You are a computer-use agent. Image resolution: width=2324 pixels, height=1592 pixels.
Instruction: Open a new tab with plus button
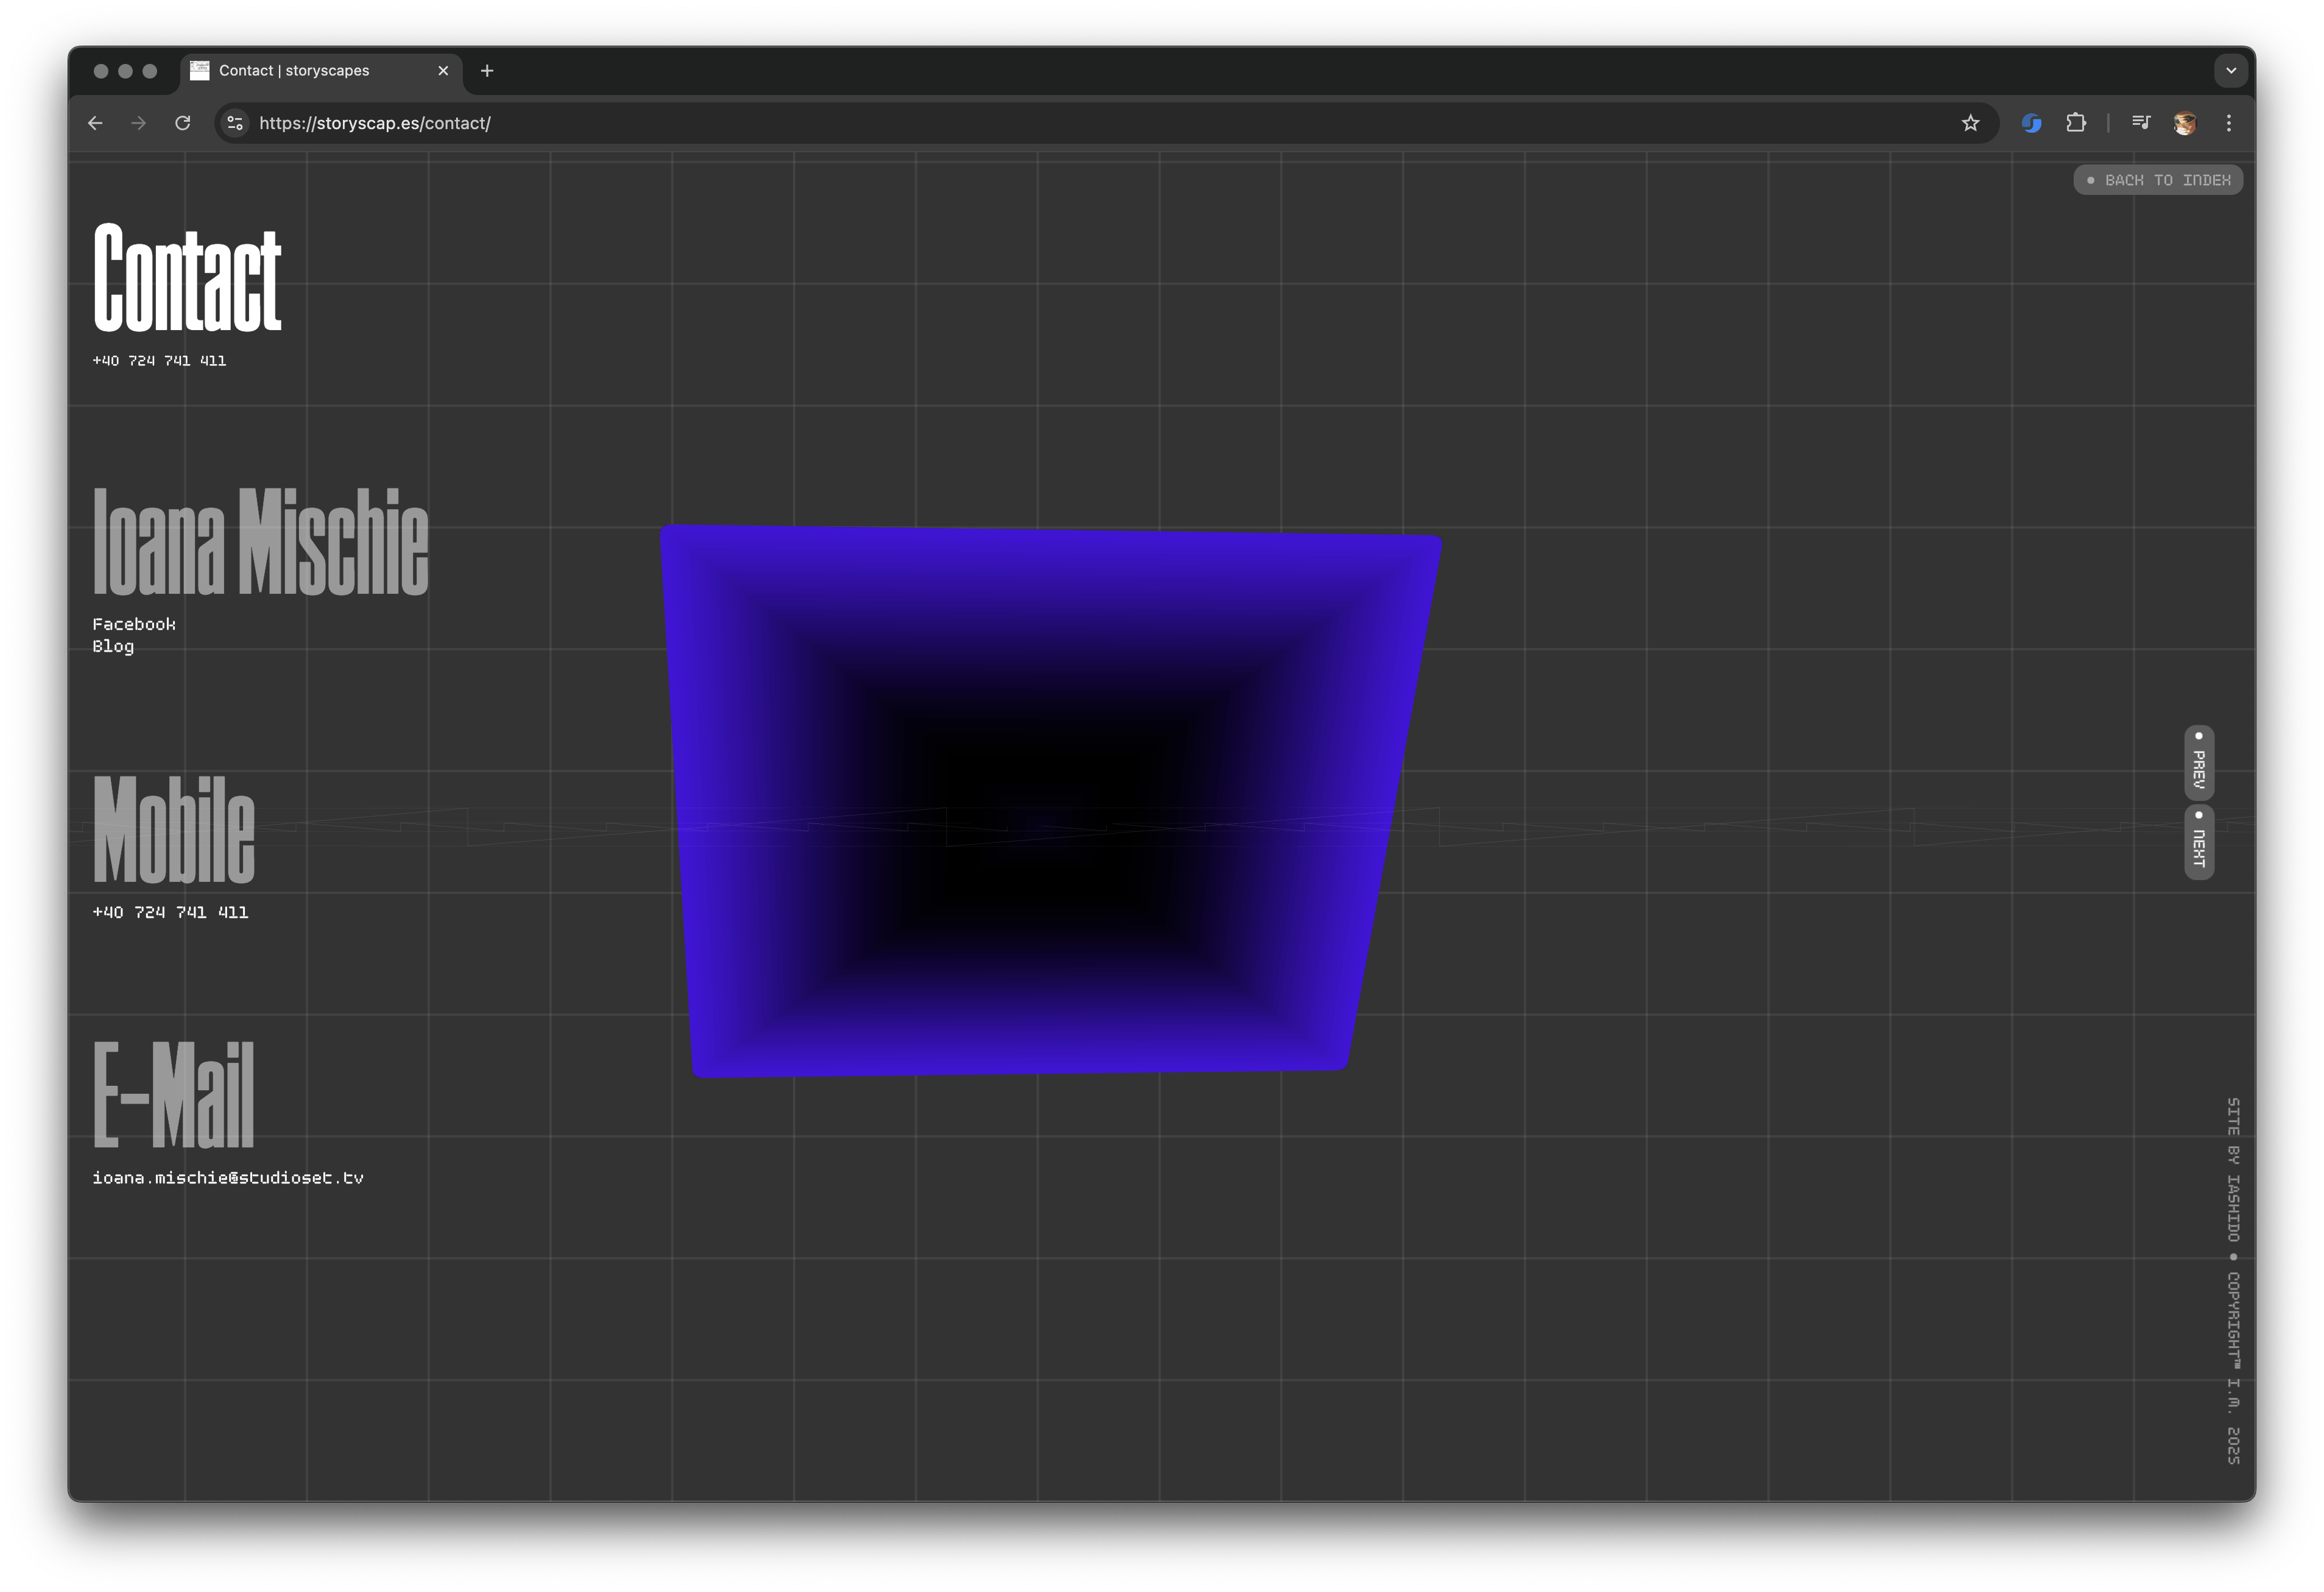coord(487,71)
